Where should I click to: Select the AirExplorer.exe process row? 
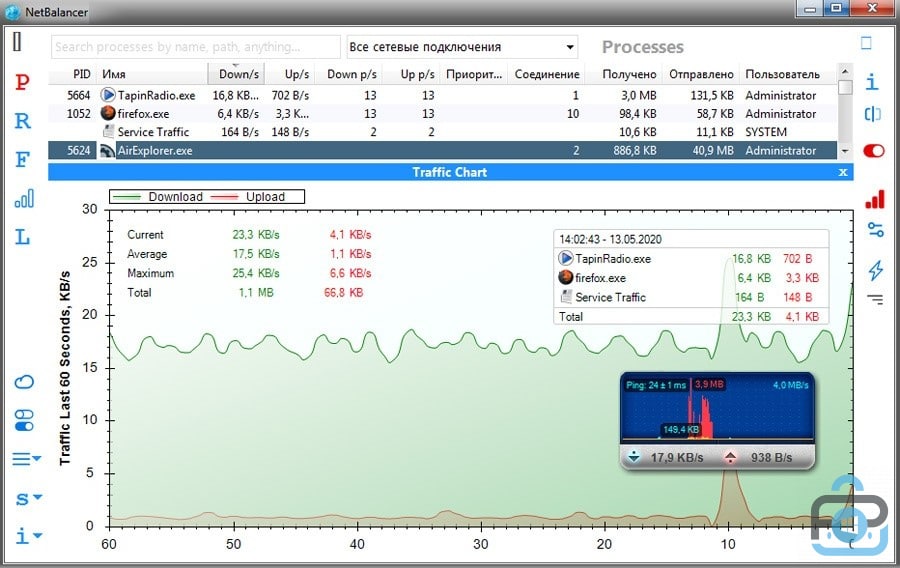point(443,151)
